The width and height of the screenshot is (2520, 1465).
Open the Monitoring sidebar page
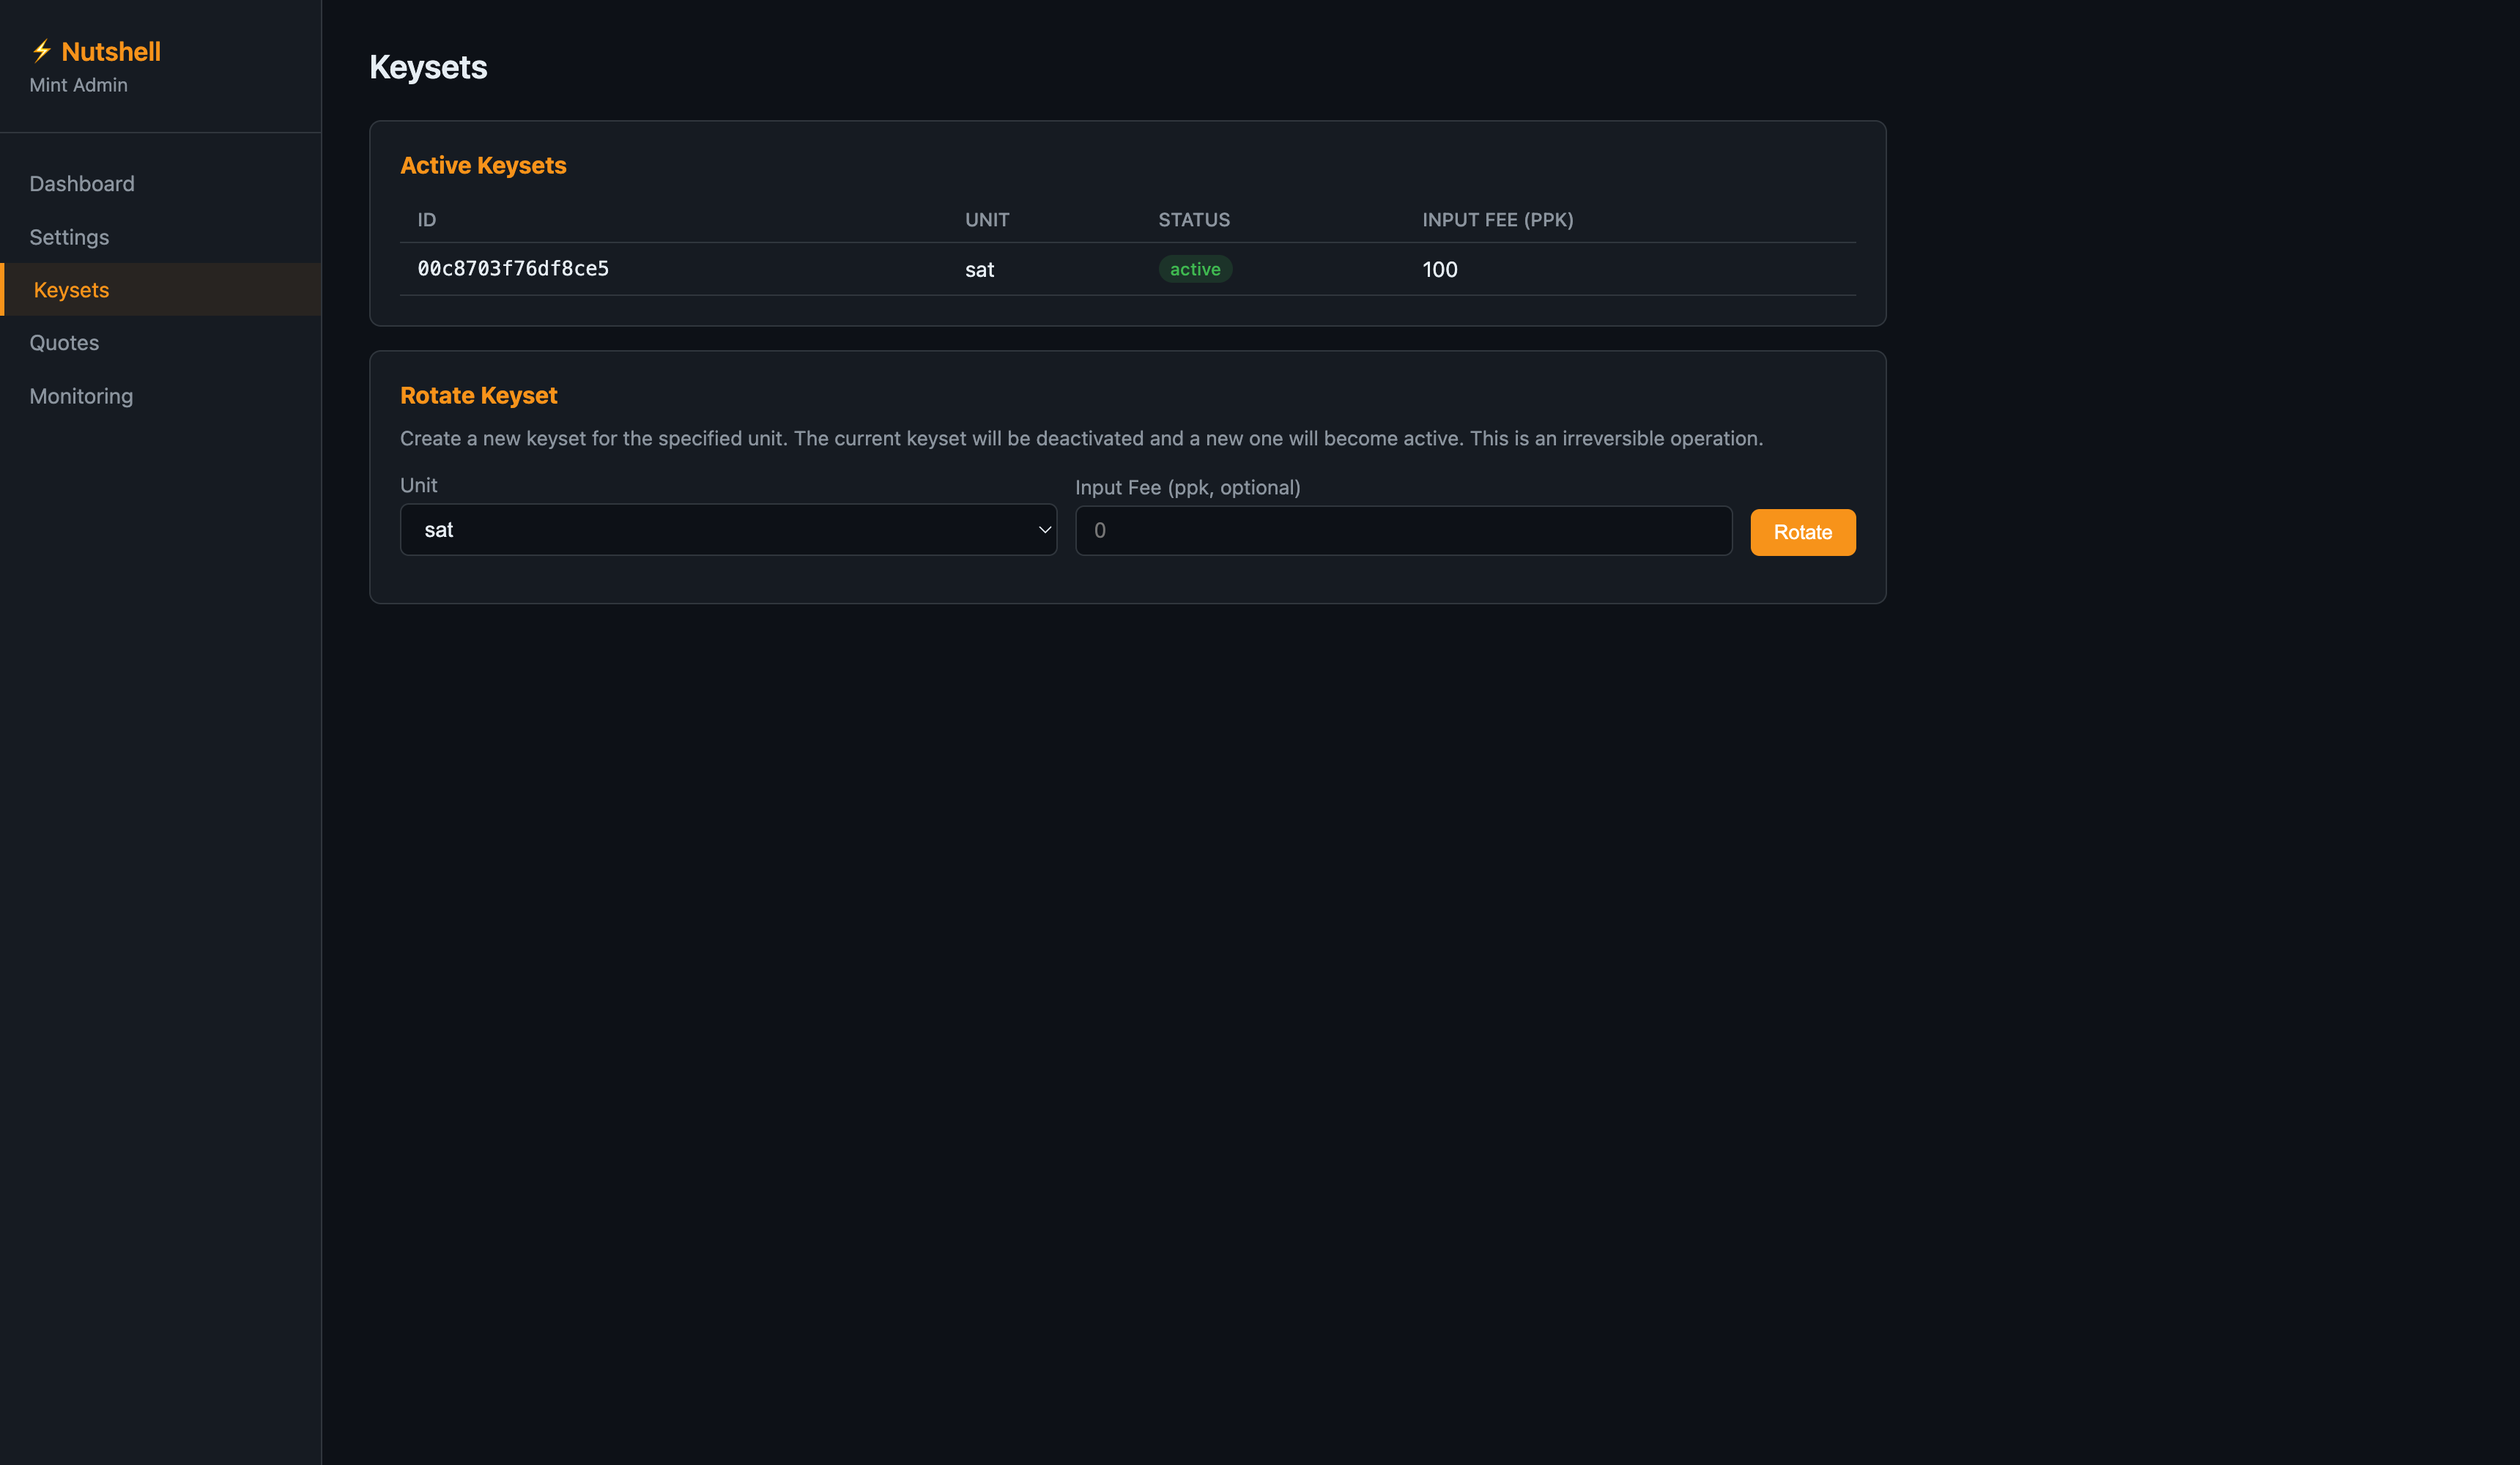[x=81, y=396]
